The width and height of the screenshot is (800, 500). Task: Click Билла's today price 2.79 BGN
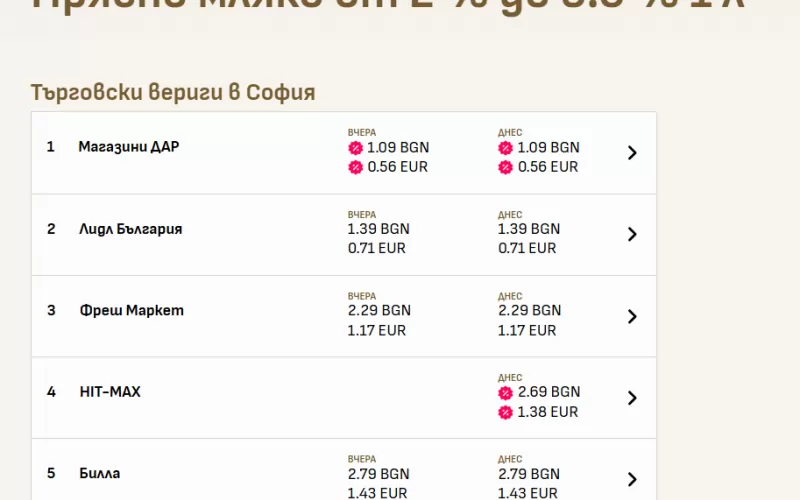529,473
